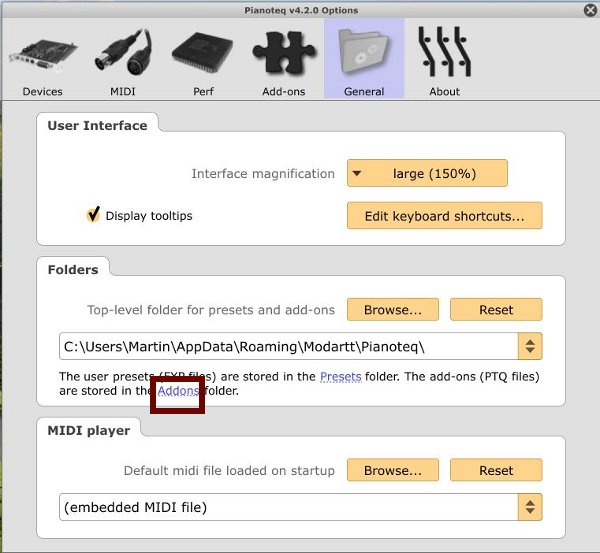Reset the default midi file
This screenshot has height=553, width=600.
coord(496,470)
